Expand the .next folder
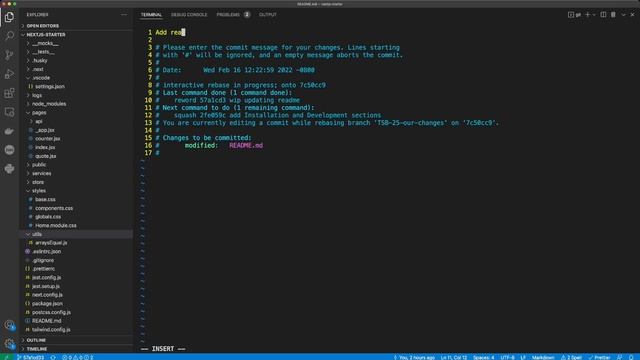 38,69
